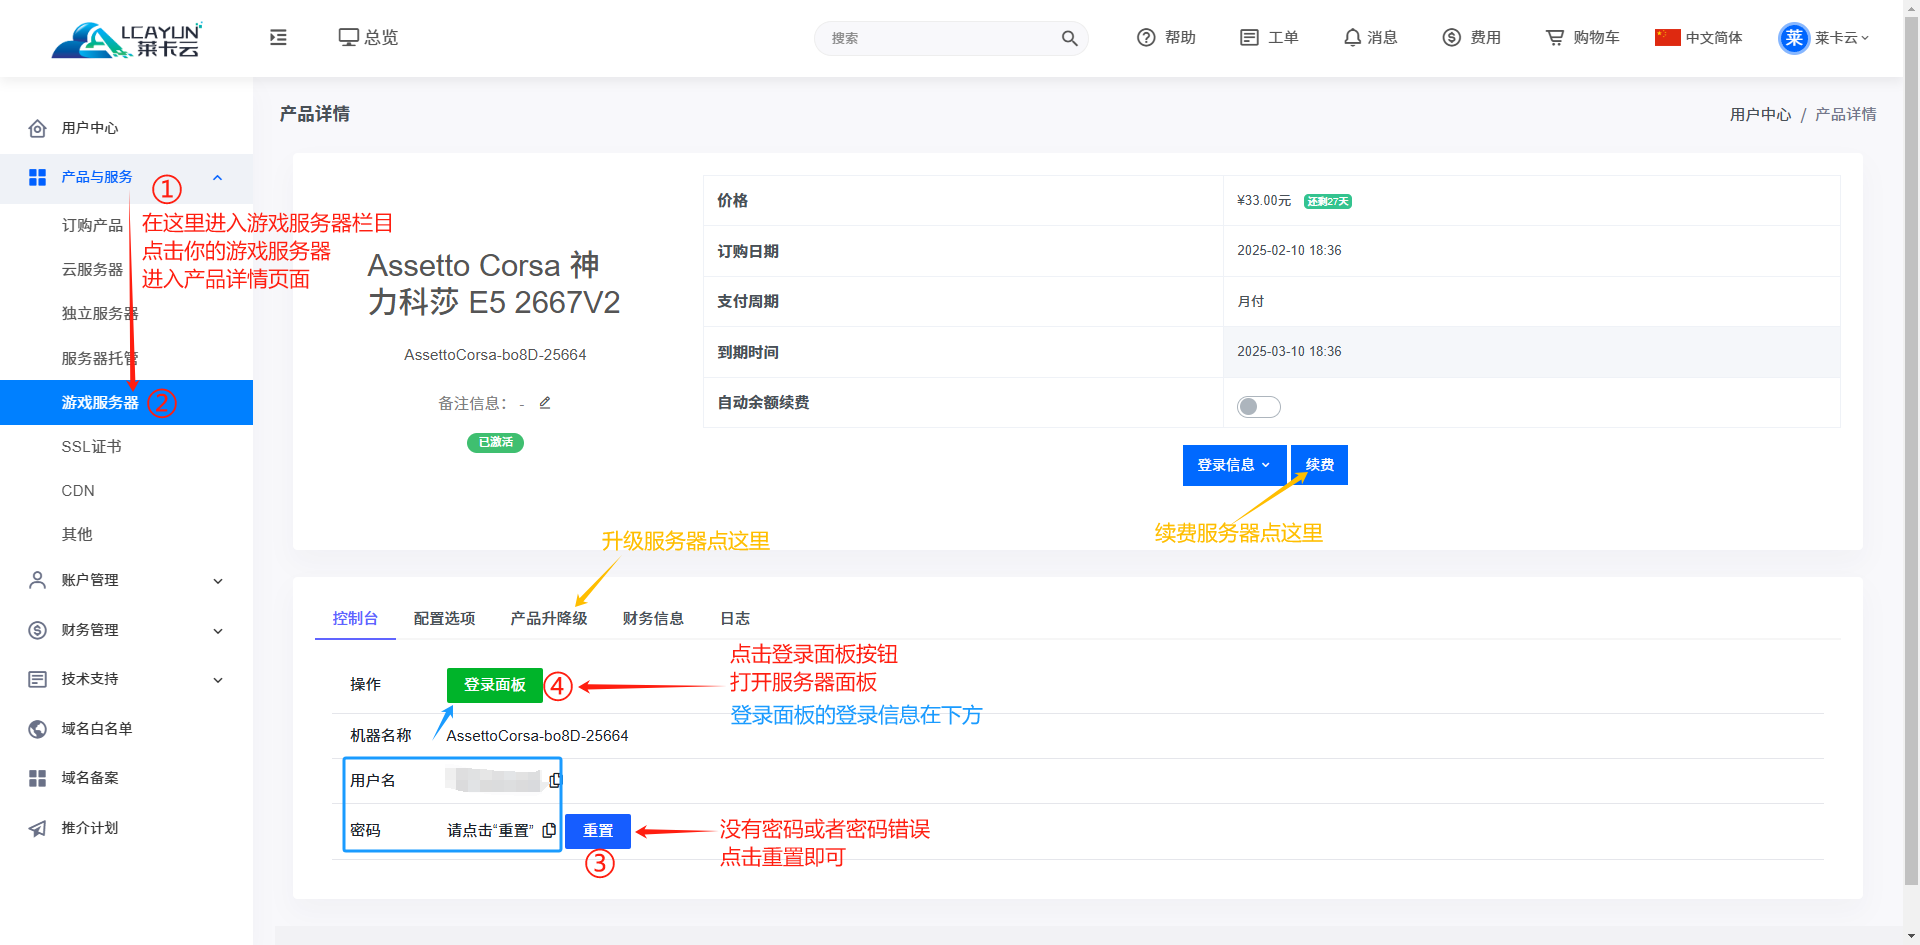
Task: Click the 已激活 status badge
Action: (495, 442)
